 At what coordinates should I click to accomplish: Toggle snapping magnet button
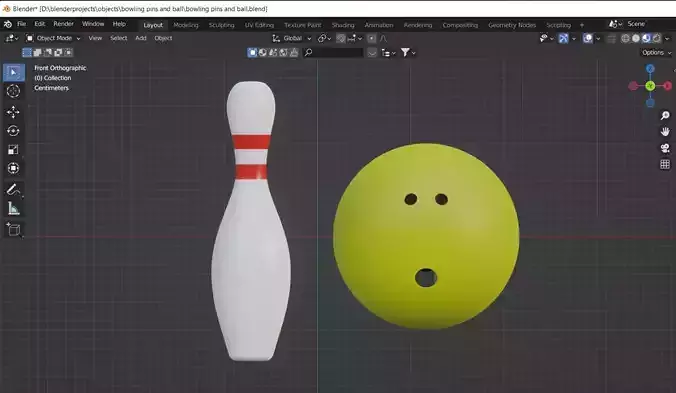click(341, 38)
